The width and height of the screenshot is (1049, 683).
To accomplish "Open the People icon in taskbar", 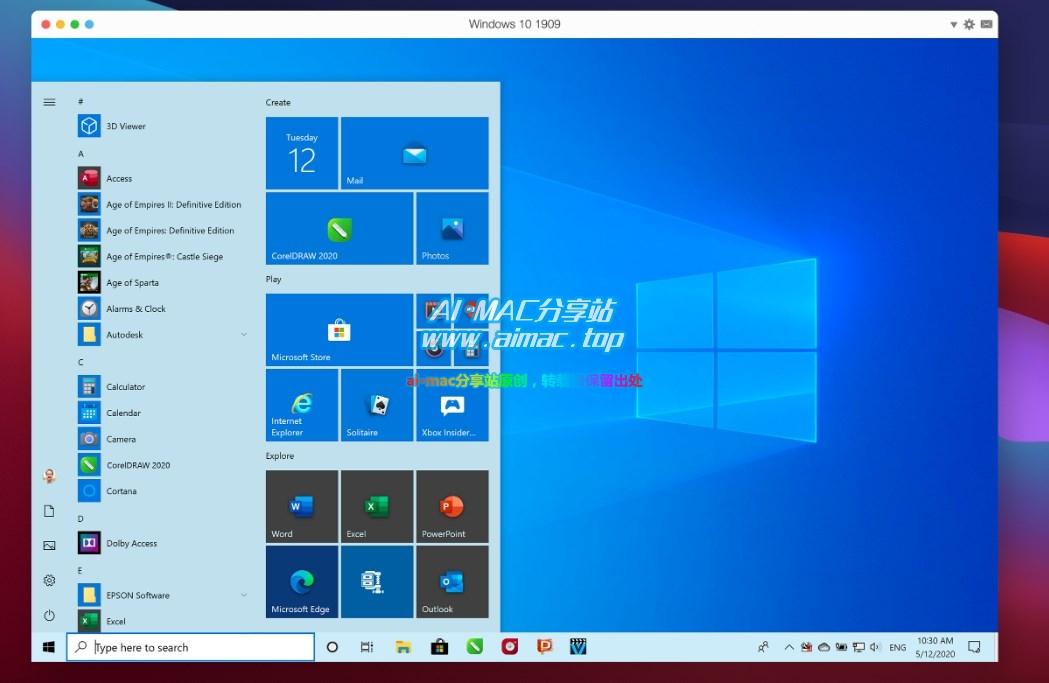I will coord(763,647).
